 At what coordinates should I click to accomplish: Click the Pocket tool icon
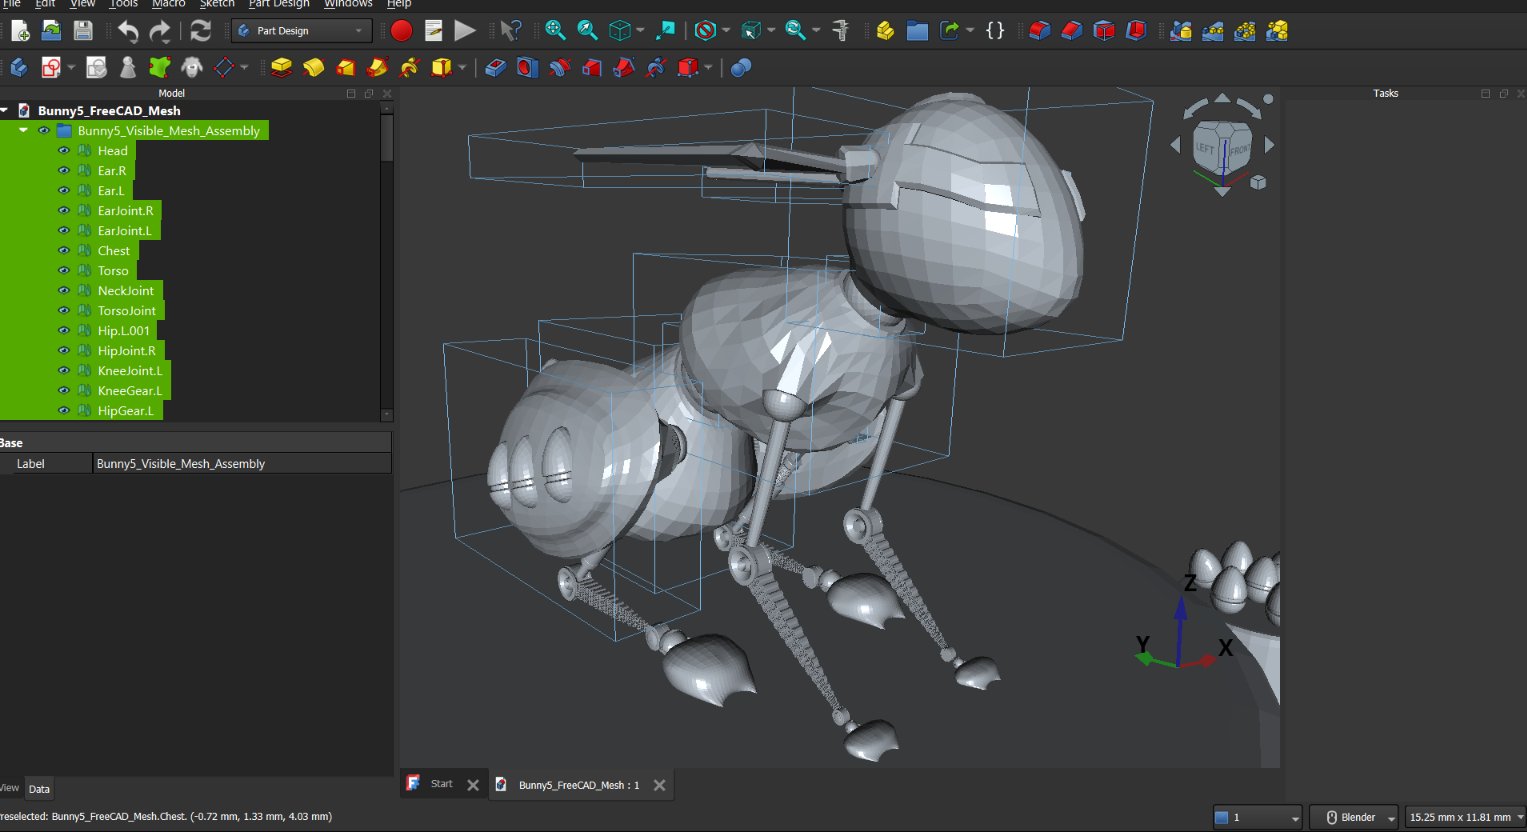click(495, 67)
